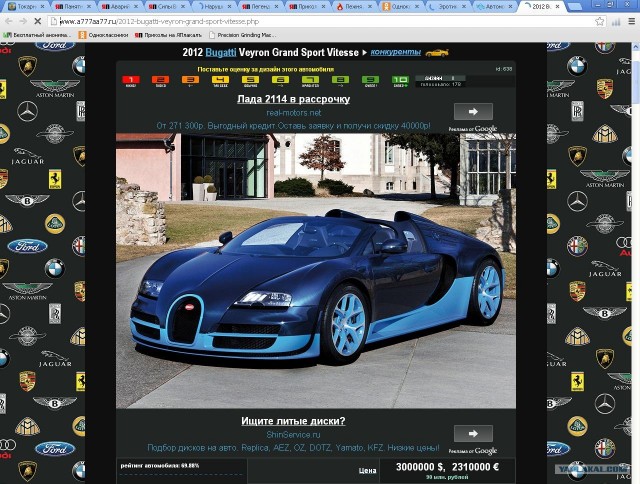
Task: Switch to the 'Автом' tab
Action: 493,7
